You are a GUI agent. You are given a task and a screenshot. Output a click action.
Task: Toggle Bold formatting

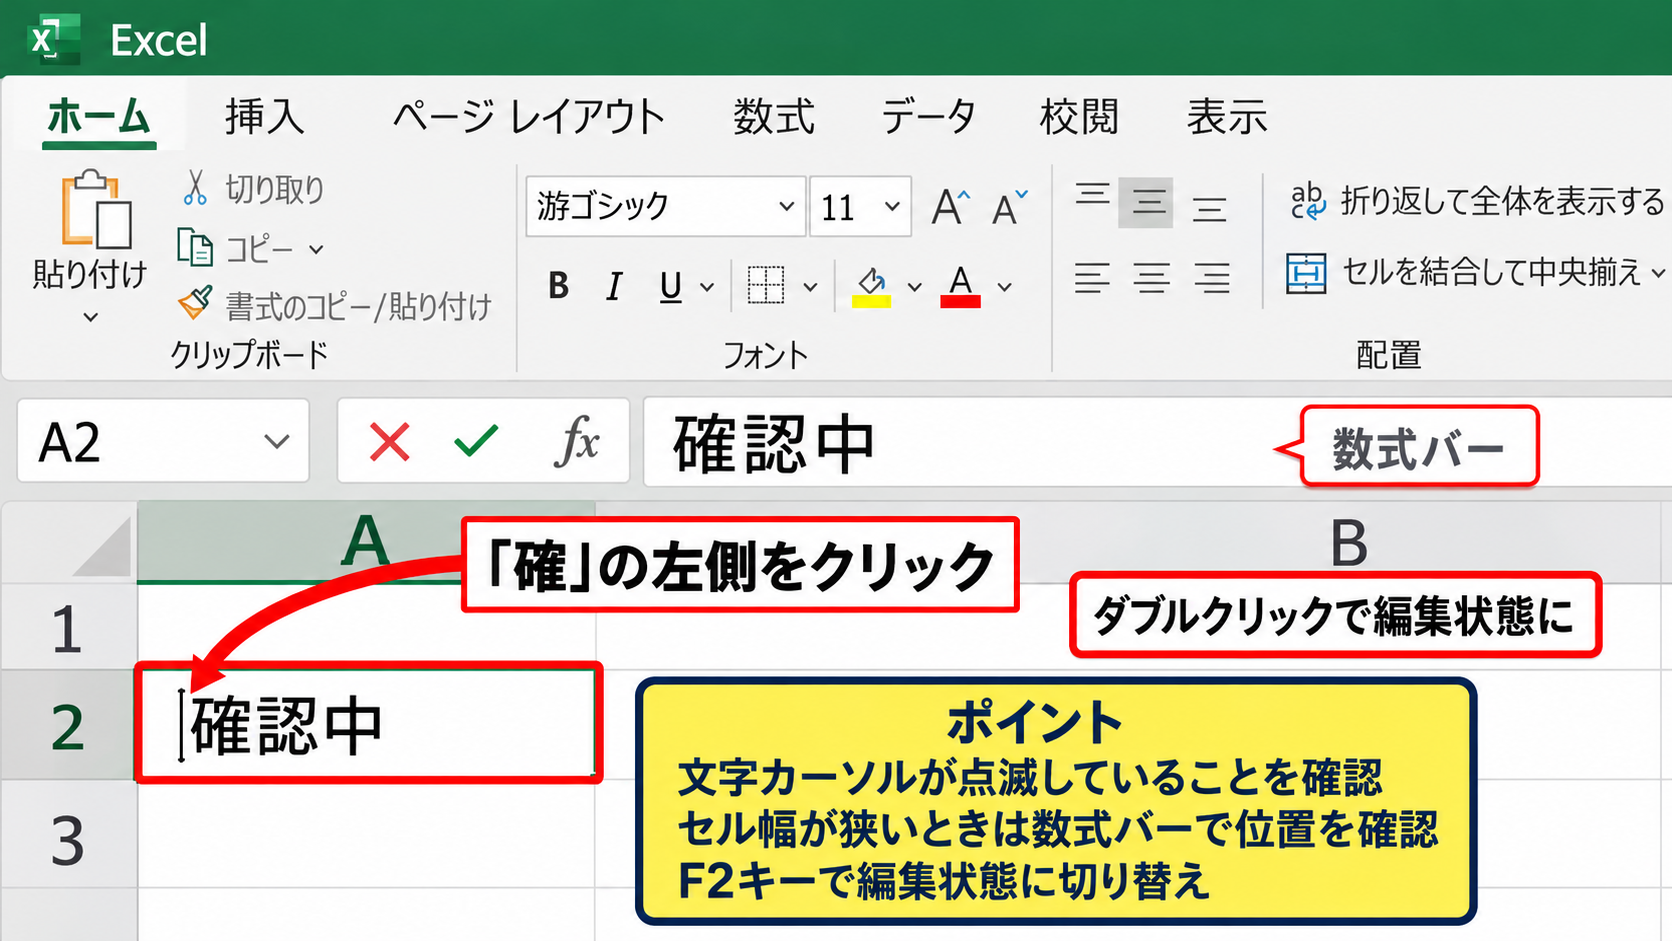559,287
